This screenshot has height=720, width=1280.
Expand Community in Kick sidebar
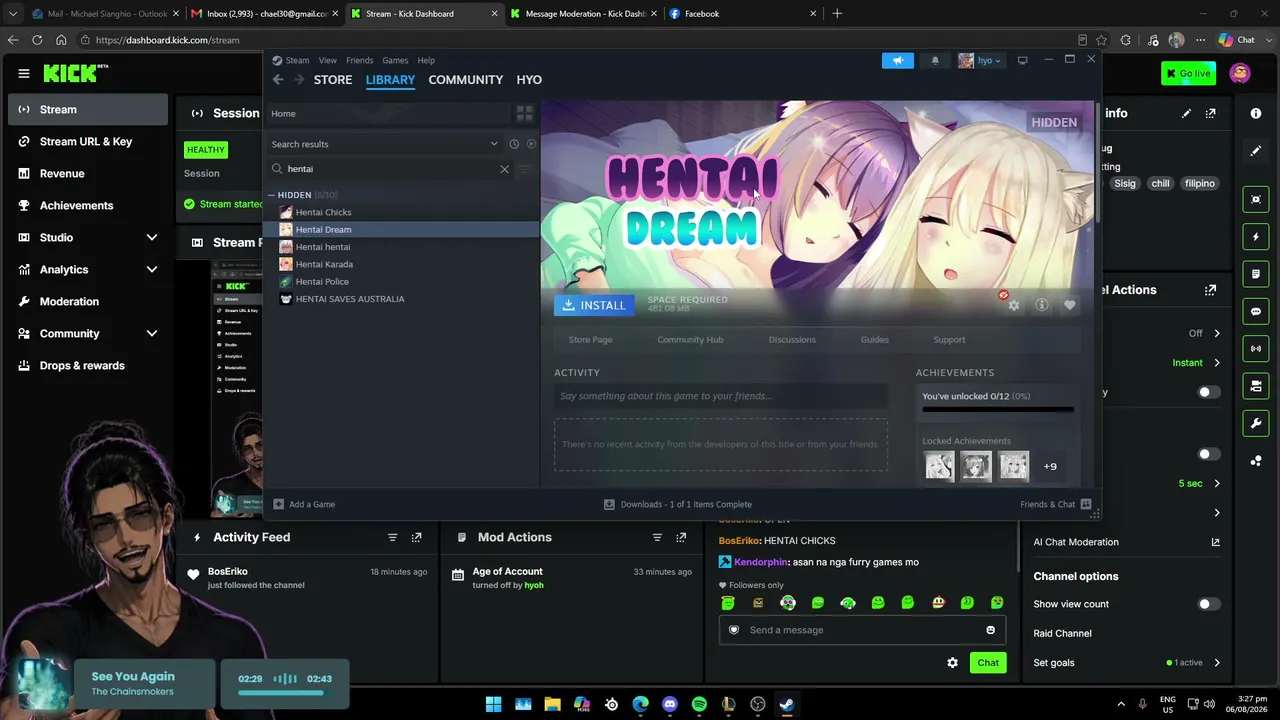(x=152, y=333)
